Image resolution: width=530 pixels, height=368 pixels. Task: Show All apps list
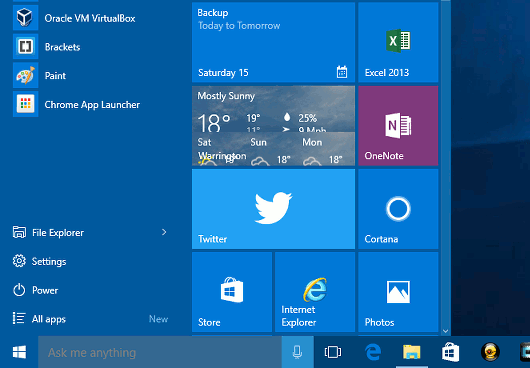pyautogui.click(x=39, y=319)
